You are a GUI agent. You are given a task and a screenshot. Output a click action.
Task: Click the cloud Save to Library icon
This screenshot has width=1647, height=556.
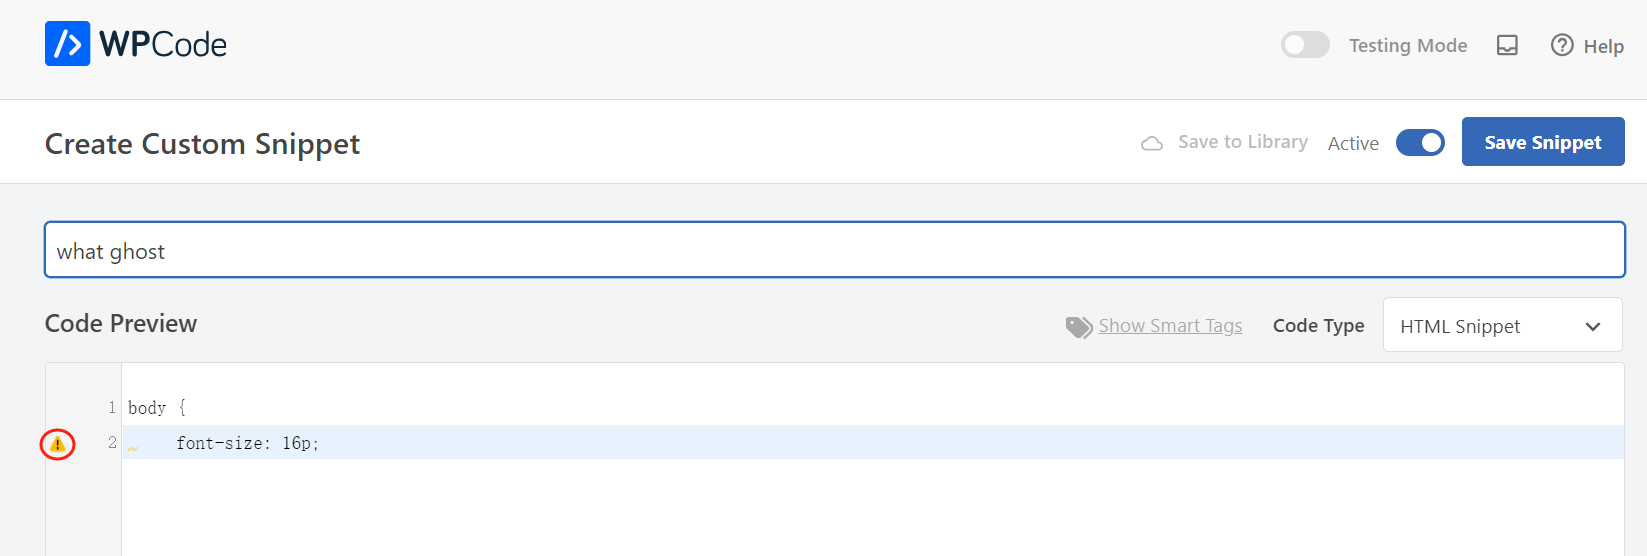coord(1152,143)
